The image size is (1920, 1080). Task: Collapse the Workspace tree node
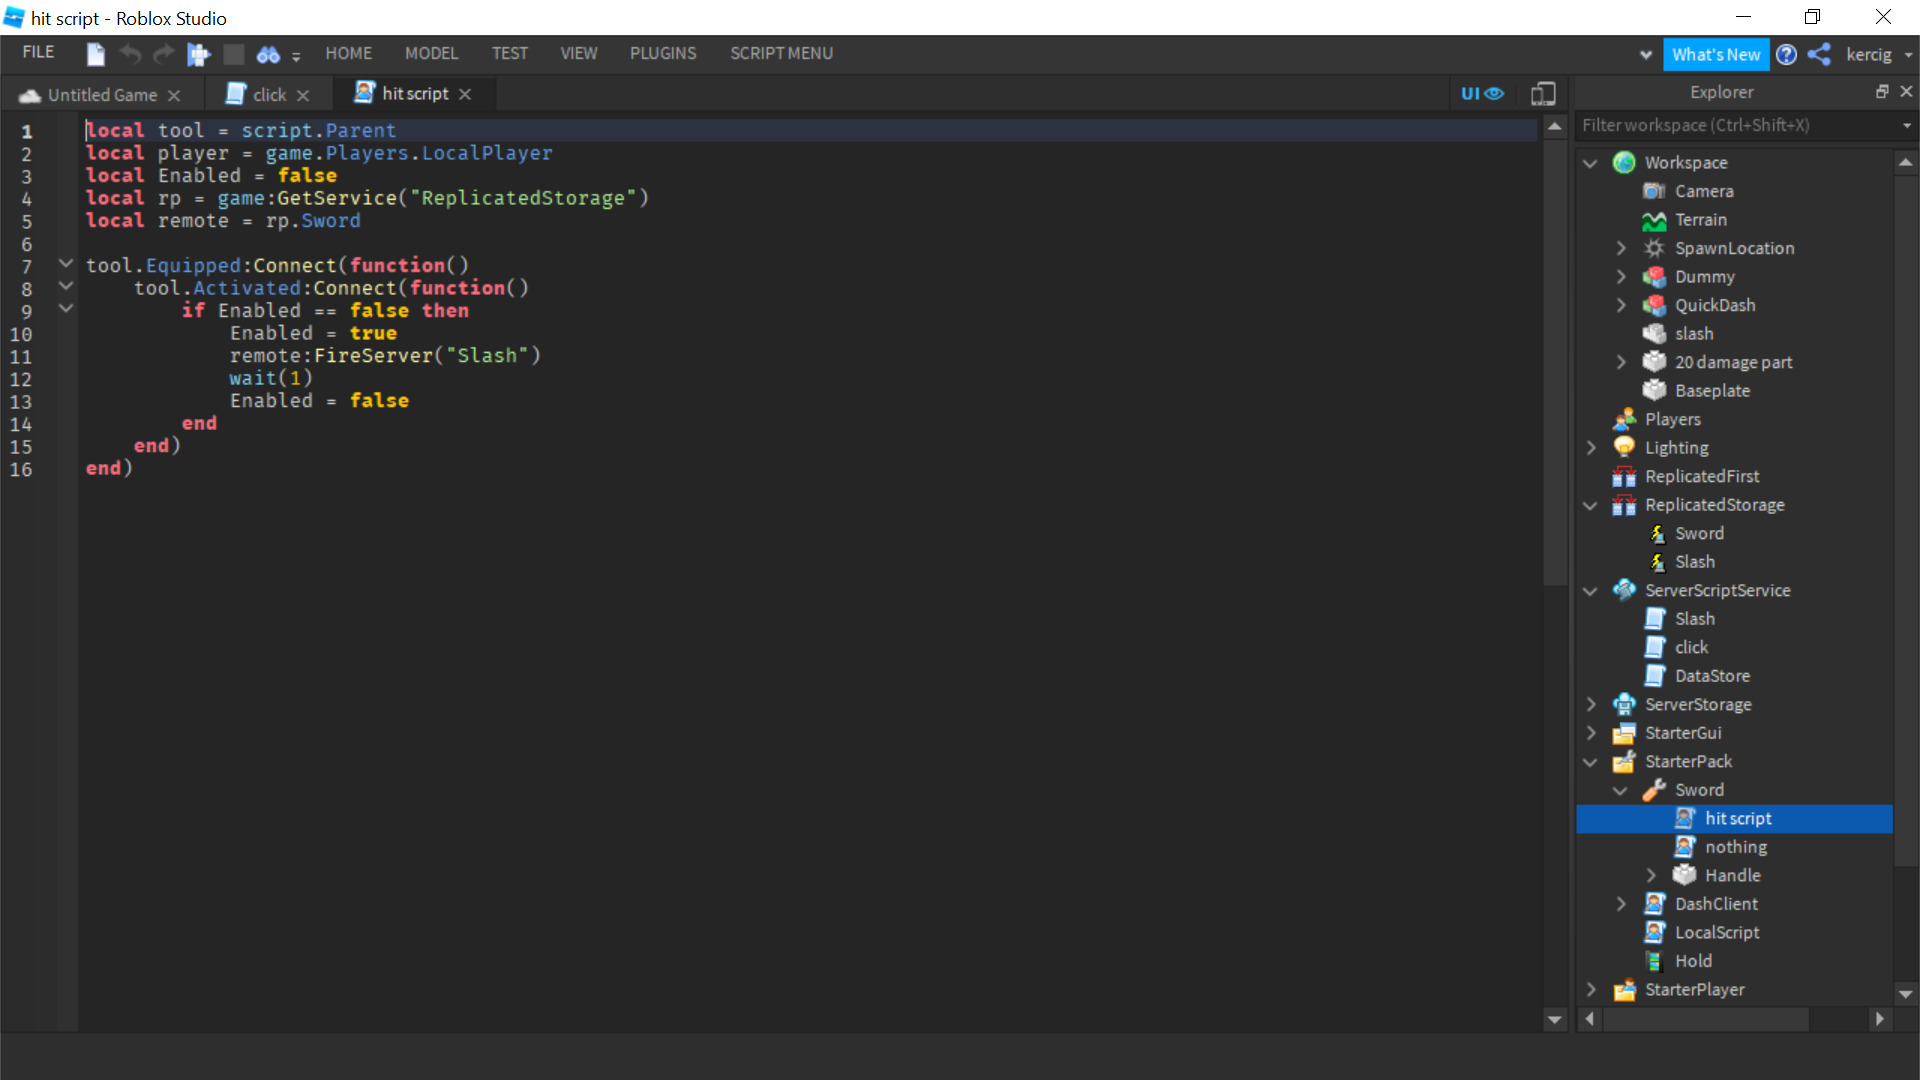pos(1590,163)
